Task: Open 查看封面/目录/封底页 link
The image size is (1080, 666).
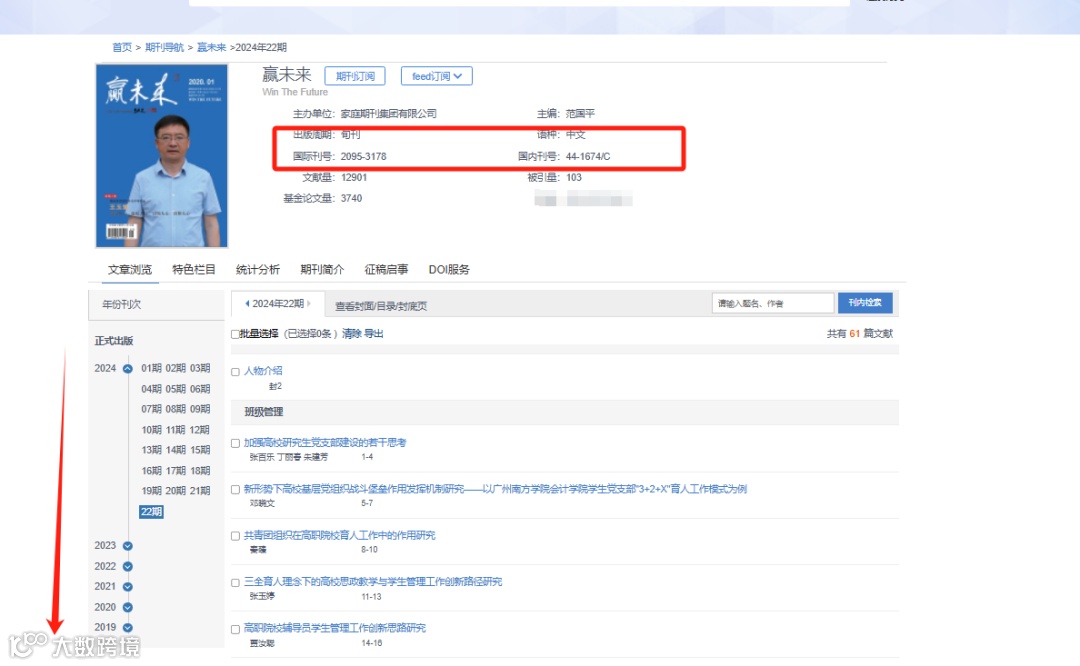Action: [381, 306]
